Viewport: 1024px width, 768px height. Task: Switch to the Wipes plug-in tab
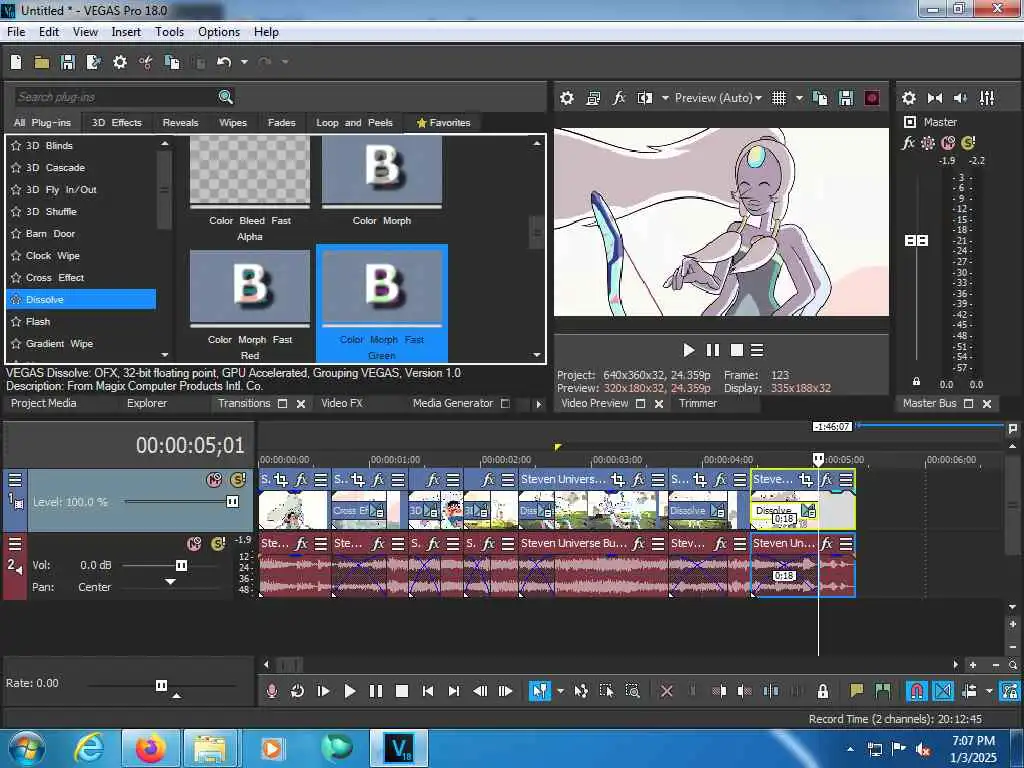click(233, 123)
